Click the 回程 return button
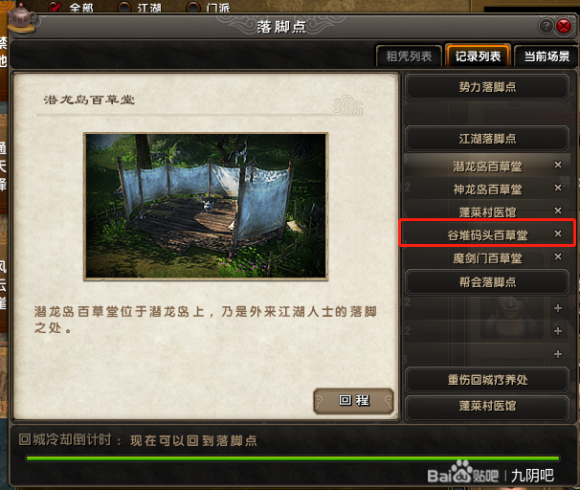 point(354,401)
